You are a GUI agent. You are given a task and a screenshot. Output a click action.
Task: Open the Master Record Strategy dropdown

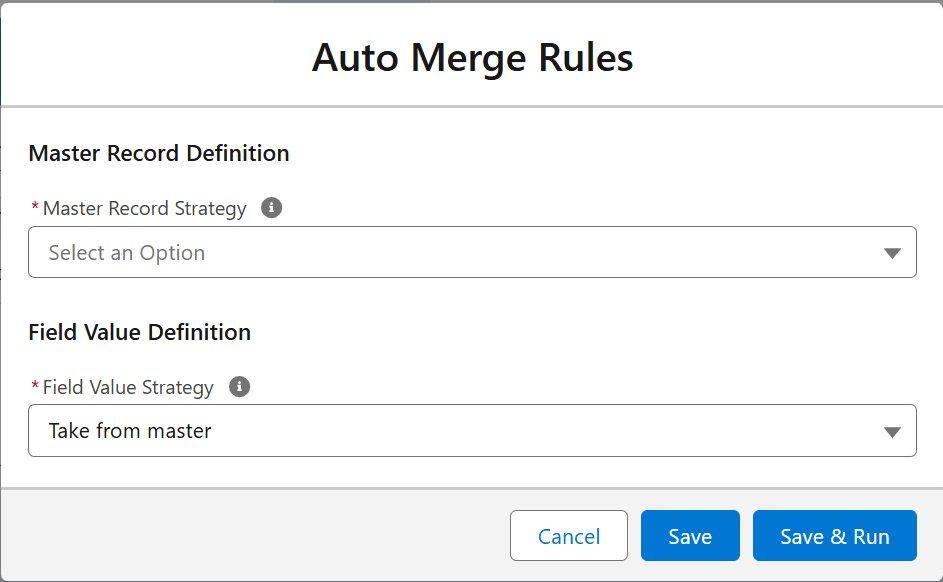pyautogui.click(x=472, y=252)
